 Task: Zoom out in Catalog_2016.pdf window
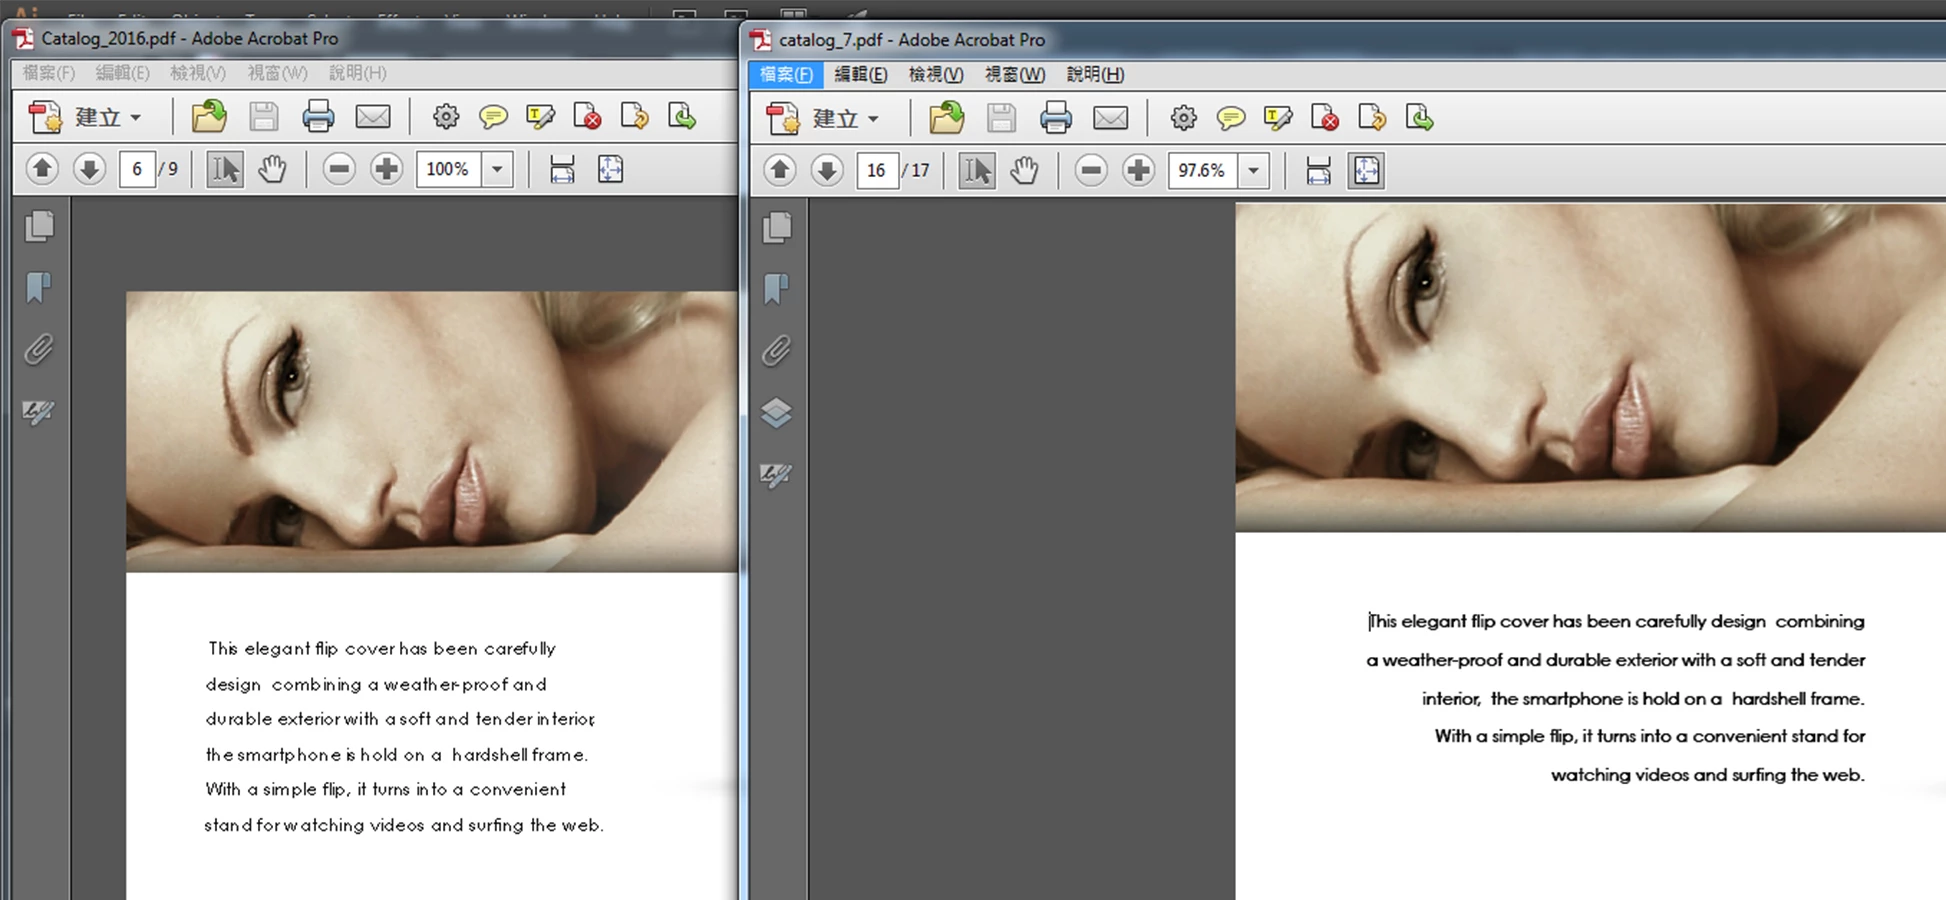pos(339,169)
